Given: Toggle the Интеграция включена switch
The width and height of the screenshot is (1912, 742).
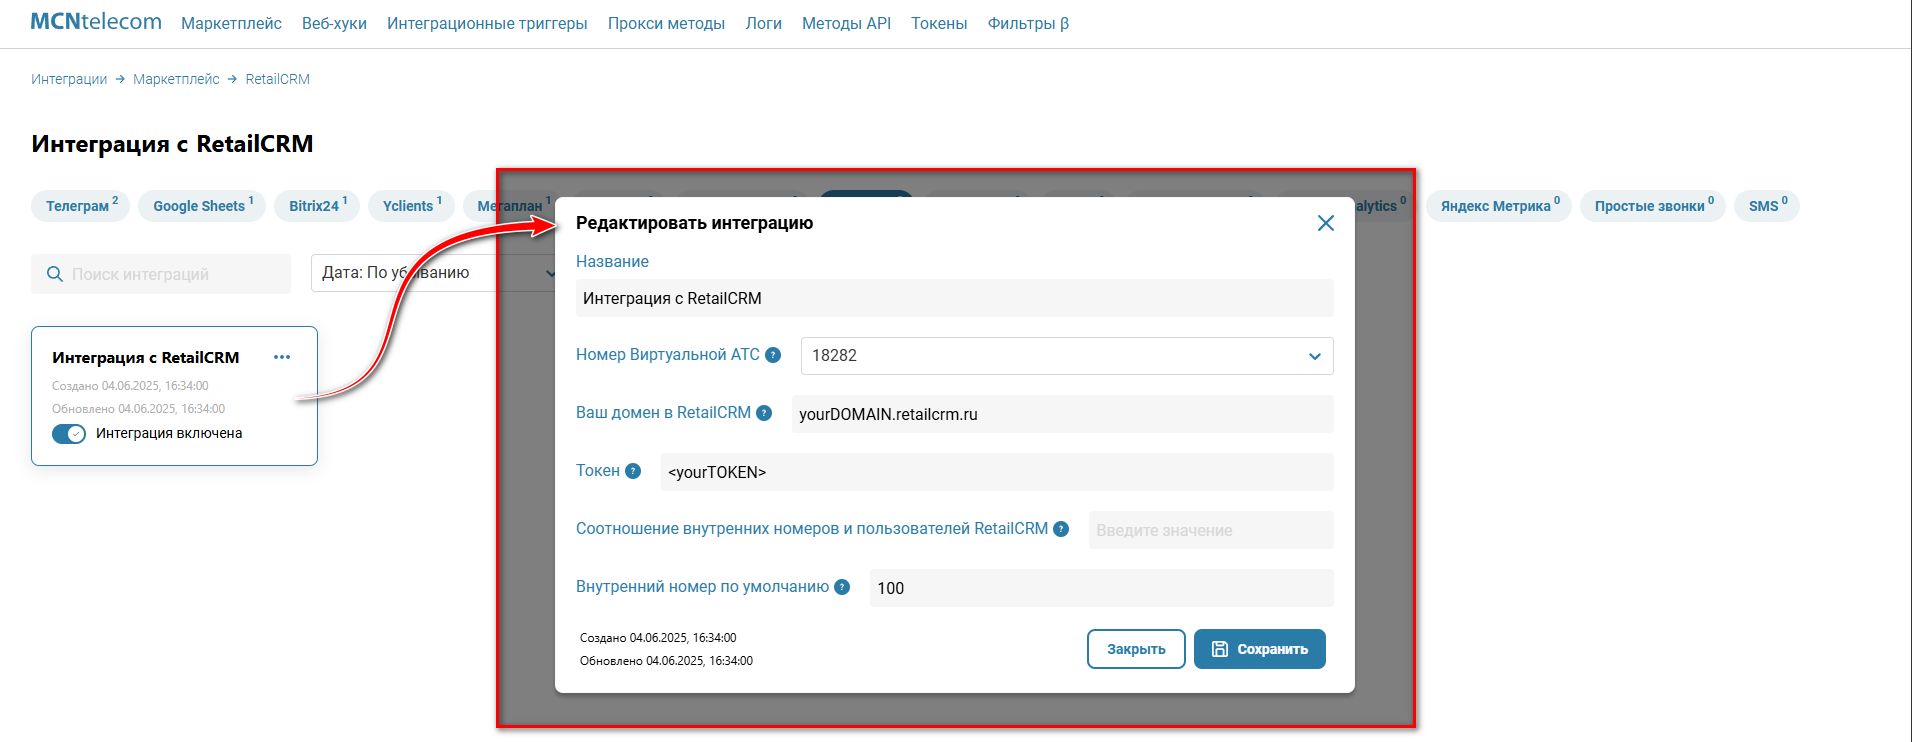Looking at the screenshot, I should pos(69,433).
